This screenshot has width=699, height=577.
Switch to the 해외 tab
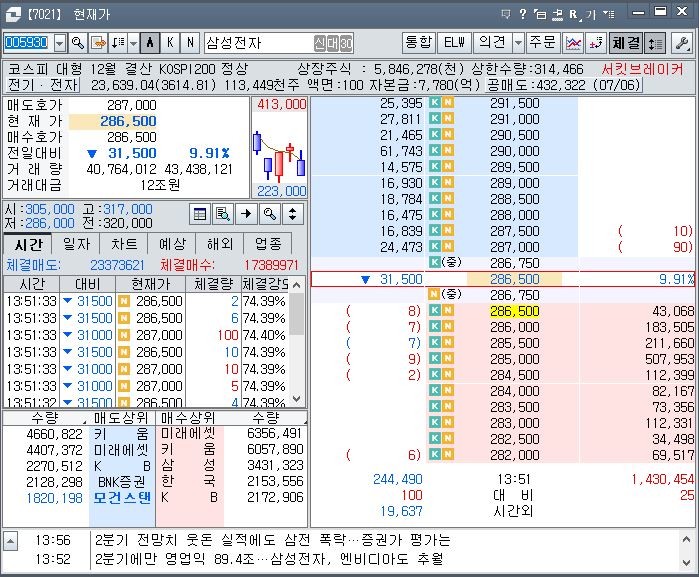click(x=220, y=244)
